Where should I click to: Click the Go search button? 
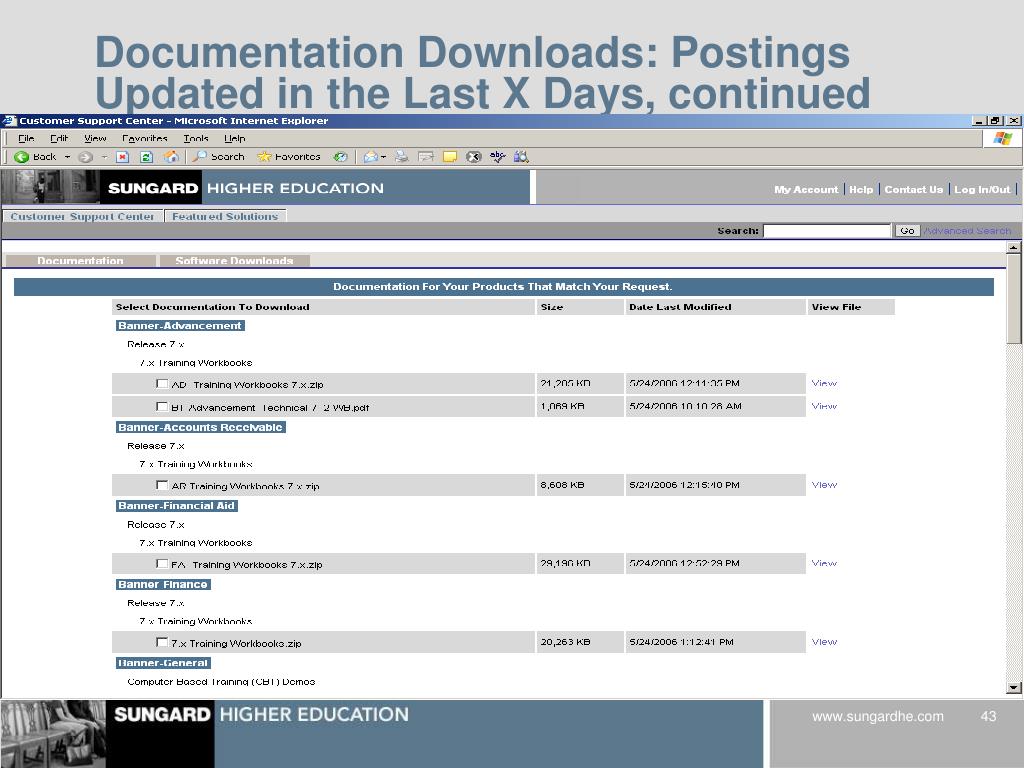pyautogui.click(x=907, y=231)
